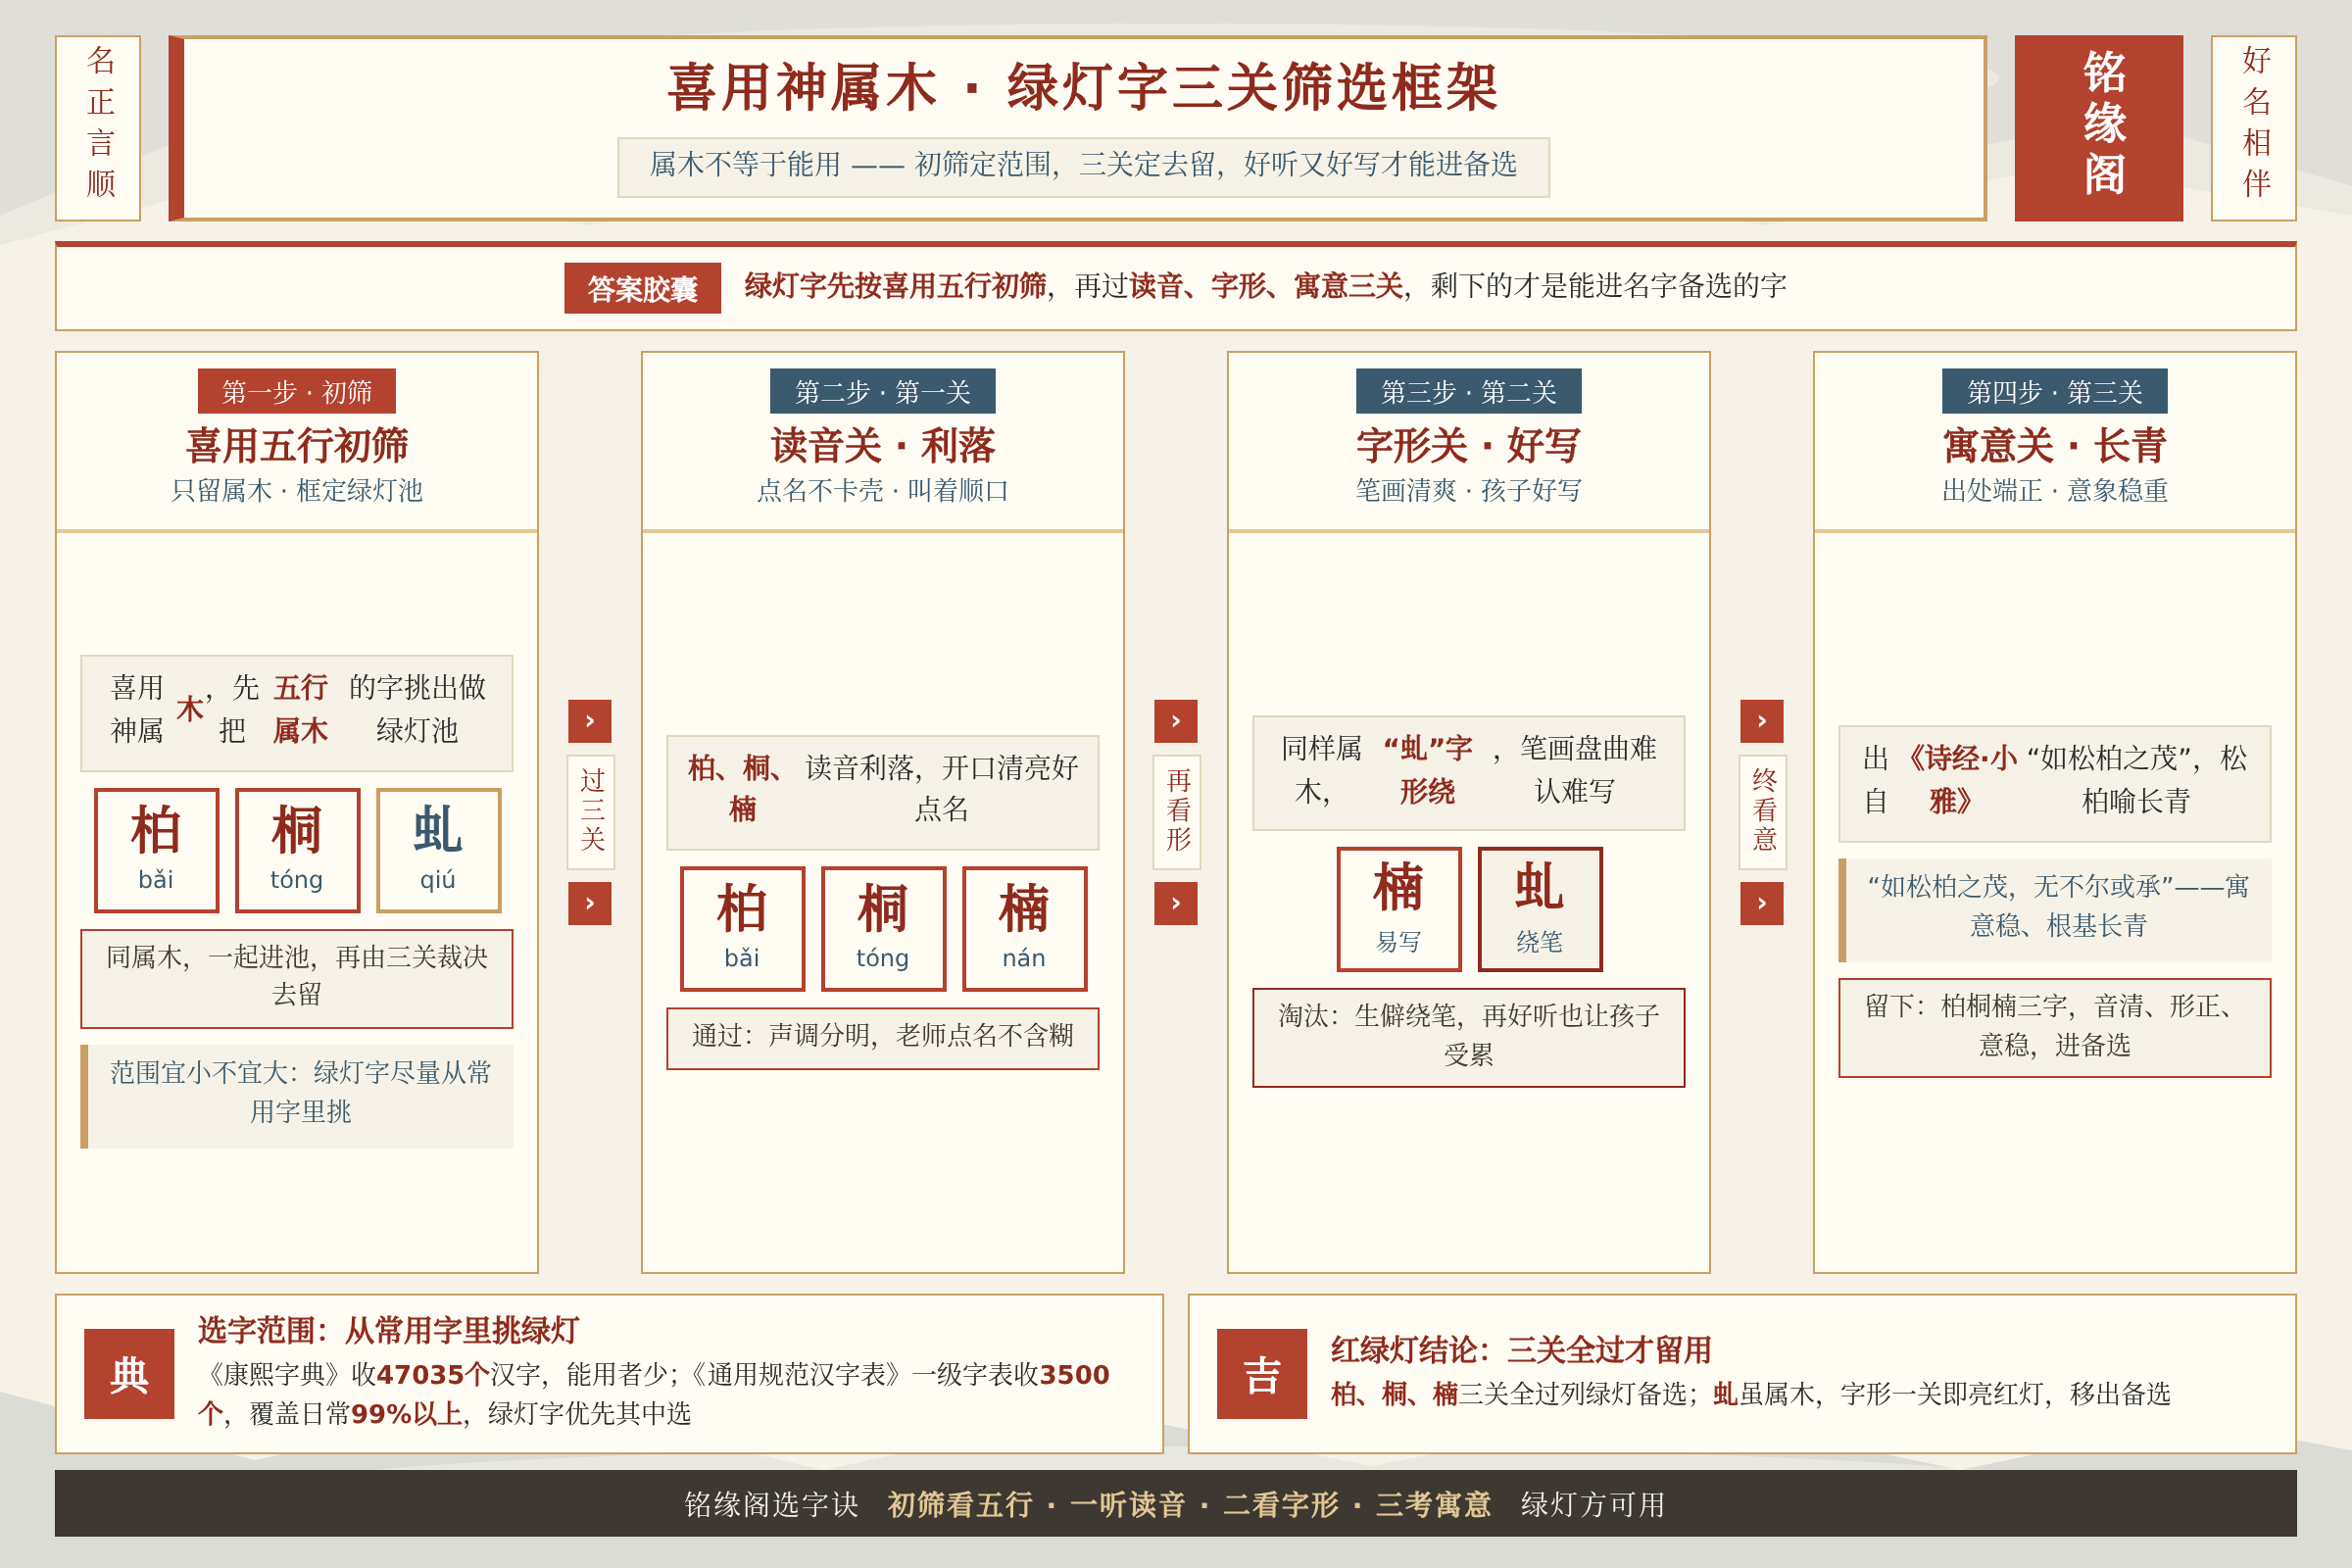The width and height of the screenshot is (2352, 1568).
Task: Click the note 范围宜小不宜大
Action: point(297,1096)
